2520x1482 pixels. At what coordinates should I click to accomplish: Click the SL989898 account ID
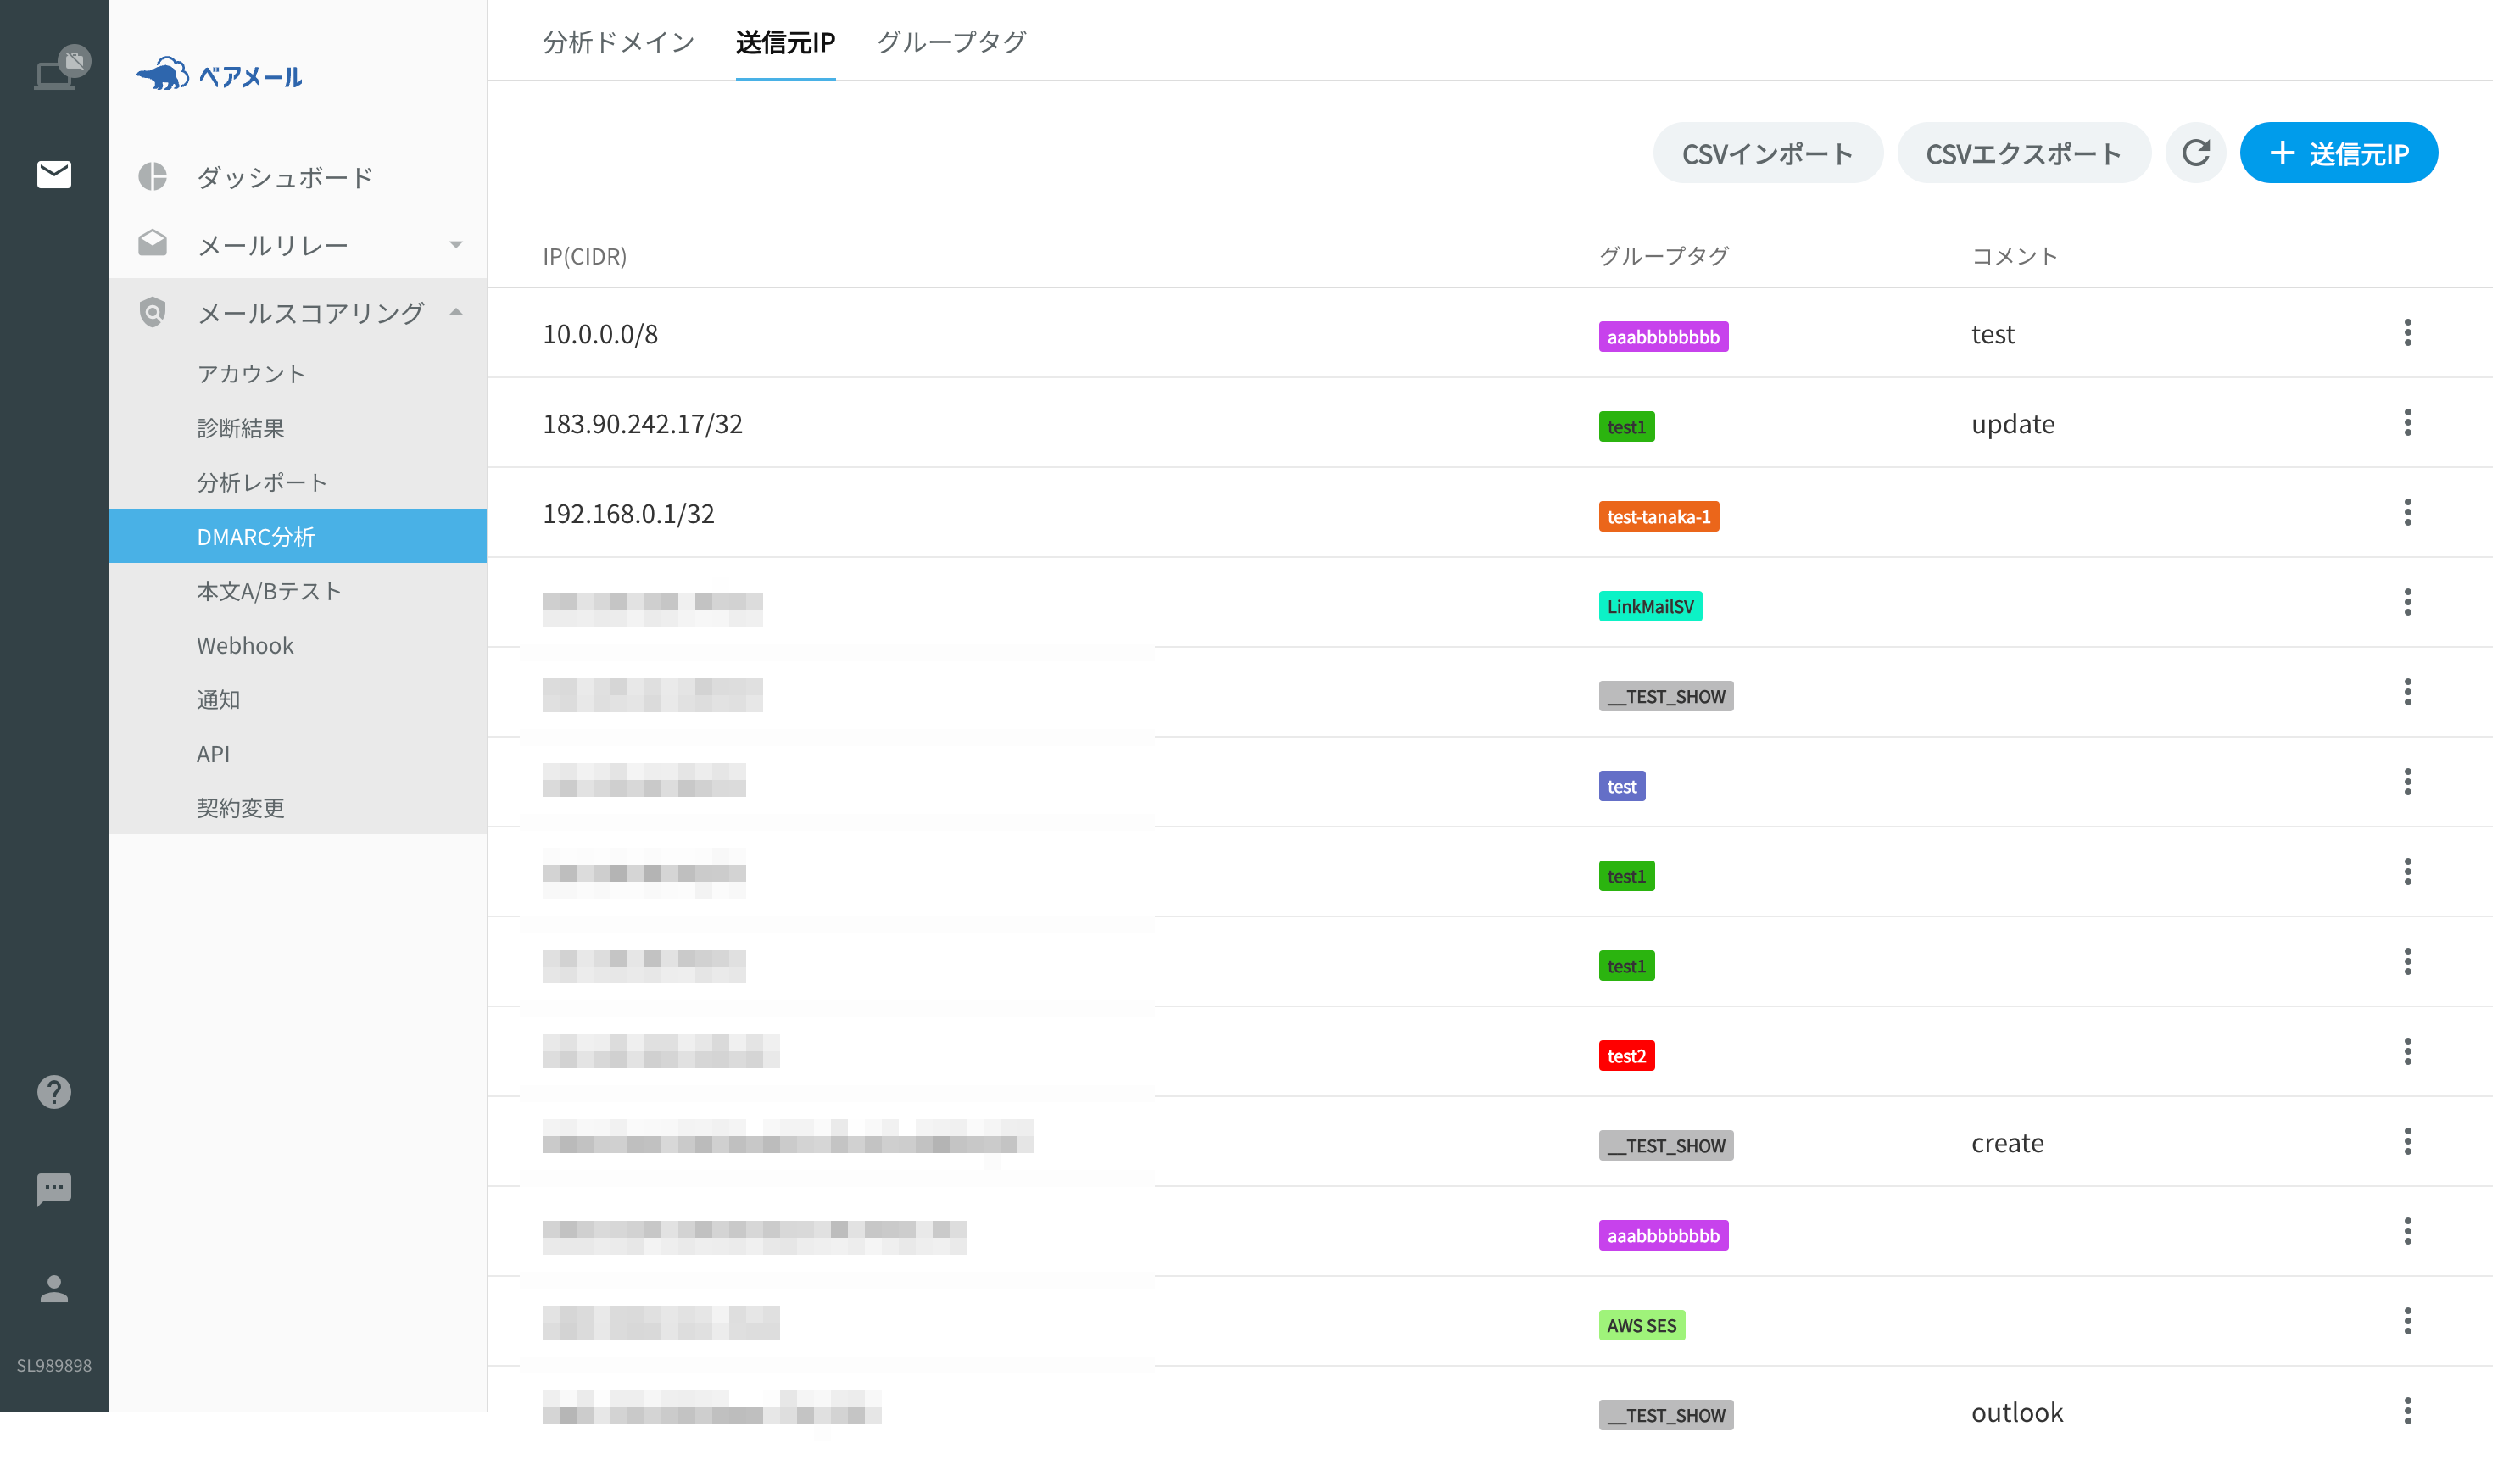54,1366
